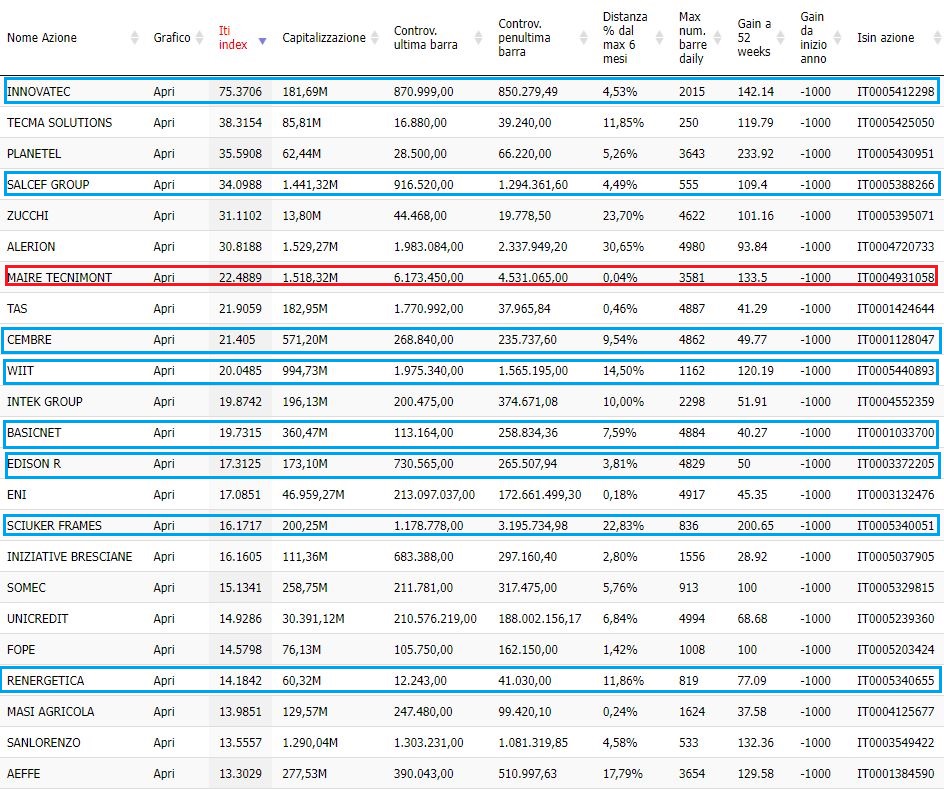Select the EDISON R stock name
The image size is (944, 789).
pyautogui.click(x=34, y=463)
